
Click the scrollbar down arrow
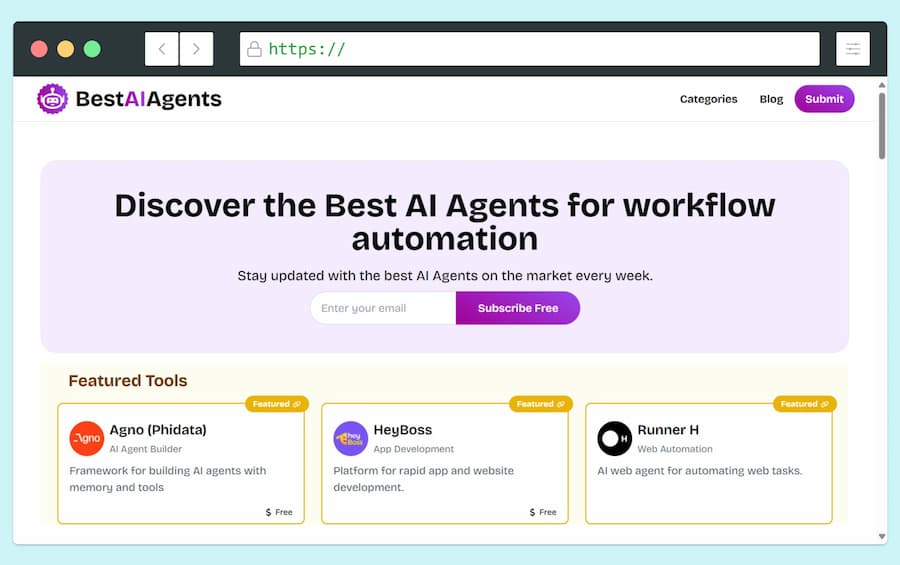coord(881,537)
